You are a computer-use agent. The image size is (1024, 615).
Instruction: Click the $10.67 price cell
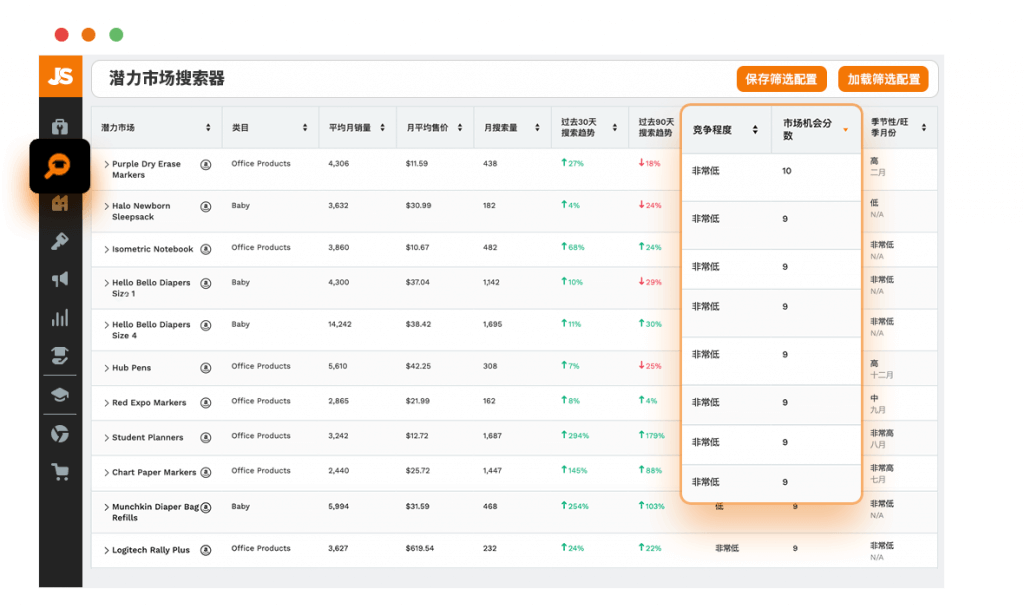click(417, 247)
